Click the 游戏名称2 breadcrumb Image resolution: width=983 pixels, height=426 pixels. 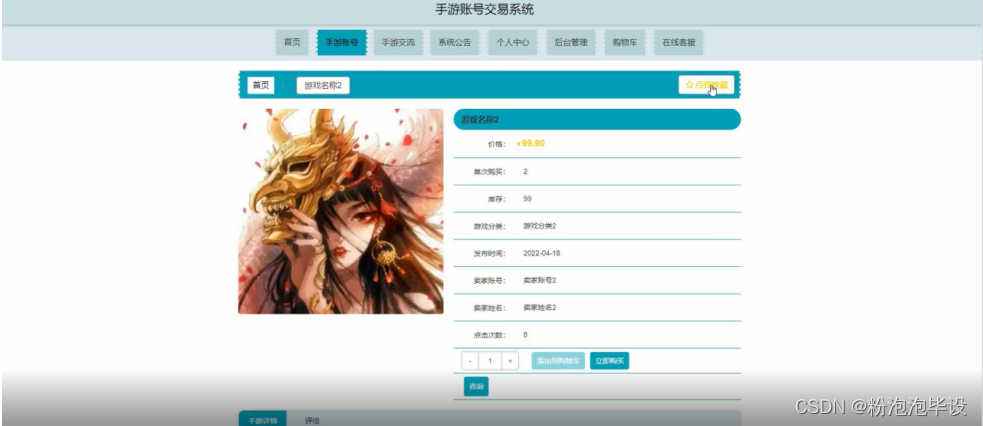pyautogui.click(x=323, y=85)
